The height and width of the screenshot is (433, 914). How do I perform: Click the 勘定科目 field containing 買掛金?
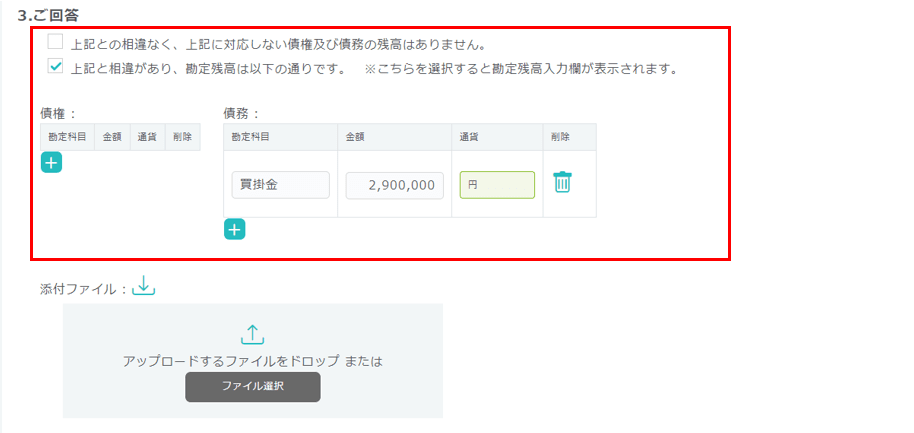[x=280, y=185]
